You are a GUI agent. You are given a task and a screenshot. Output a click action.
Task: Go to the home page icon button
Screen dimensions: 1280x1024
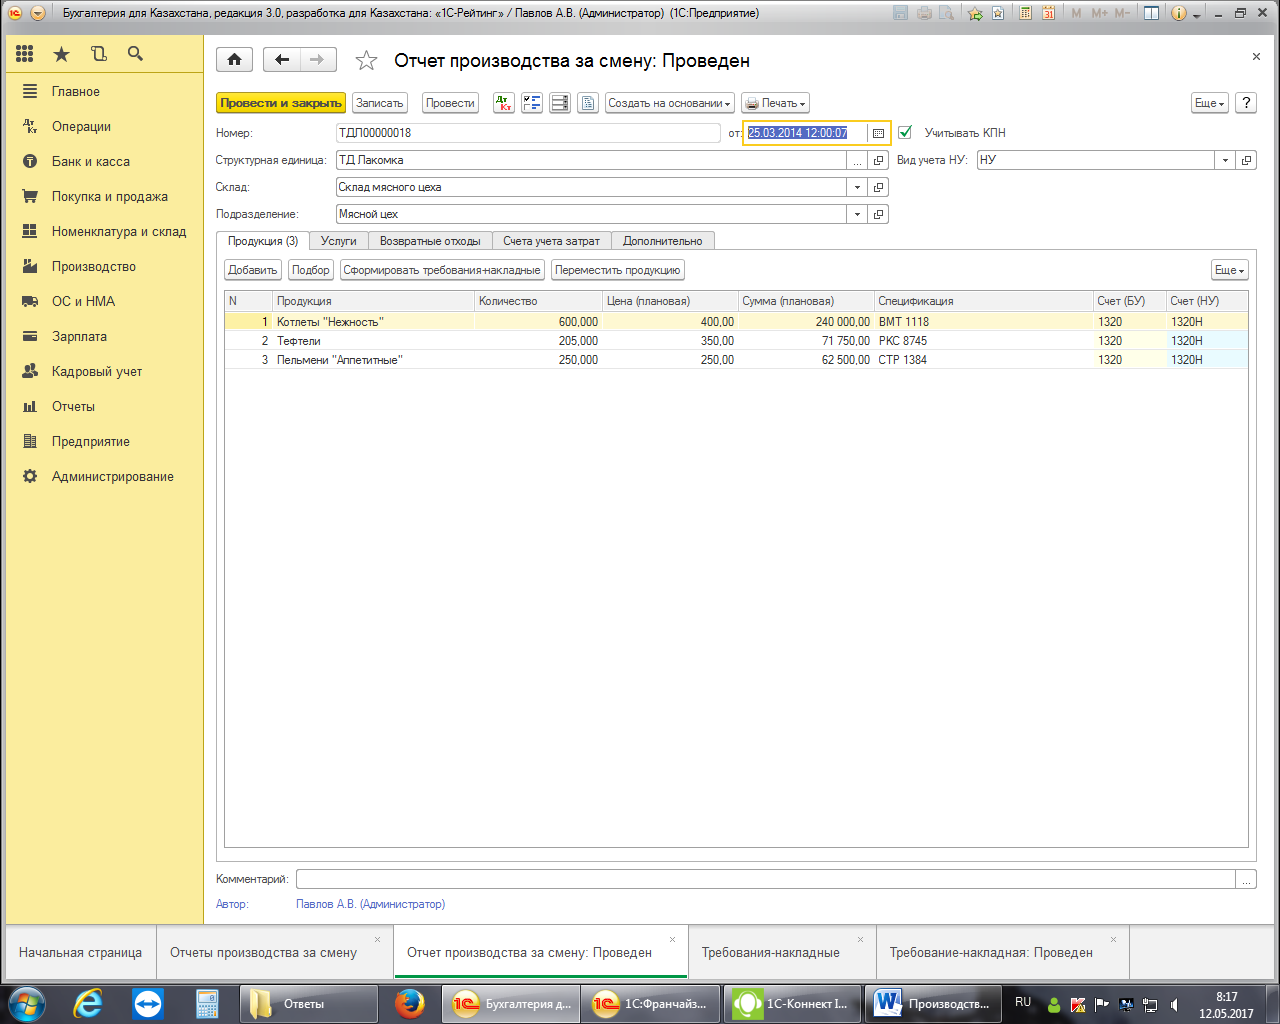point(234,60)
